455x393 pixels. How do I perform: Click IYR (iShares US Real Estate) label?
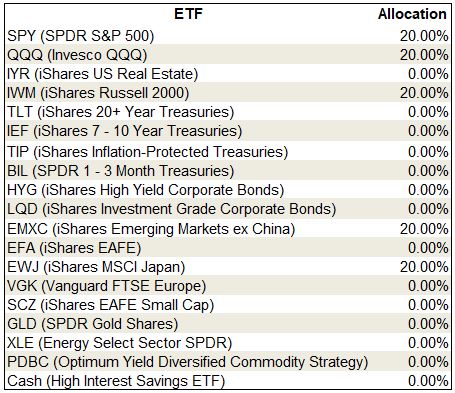point(103,74)
